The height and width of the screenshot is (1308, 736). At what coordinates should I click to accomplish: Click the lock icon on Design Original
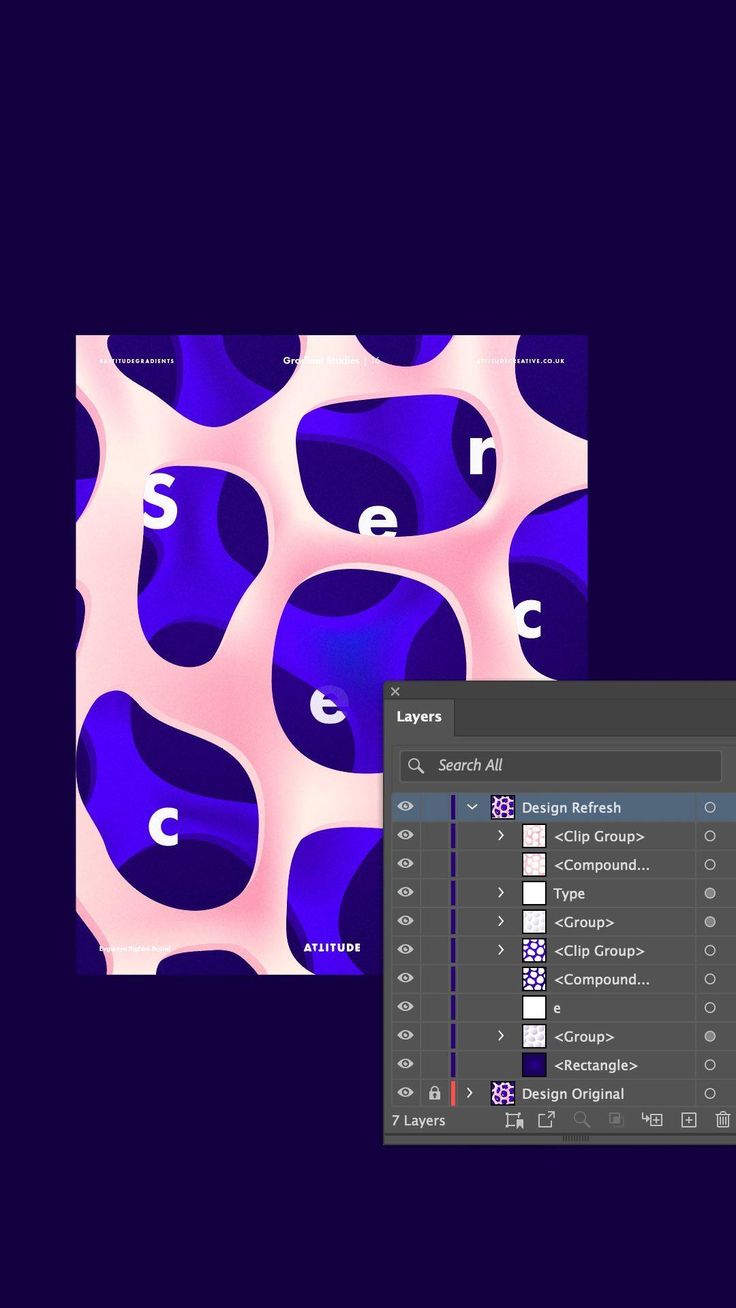[434, 1093]
